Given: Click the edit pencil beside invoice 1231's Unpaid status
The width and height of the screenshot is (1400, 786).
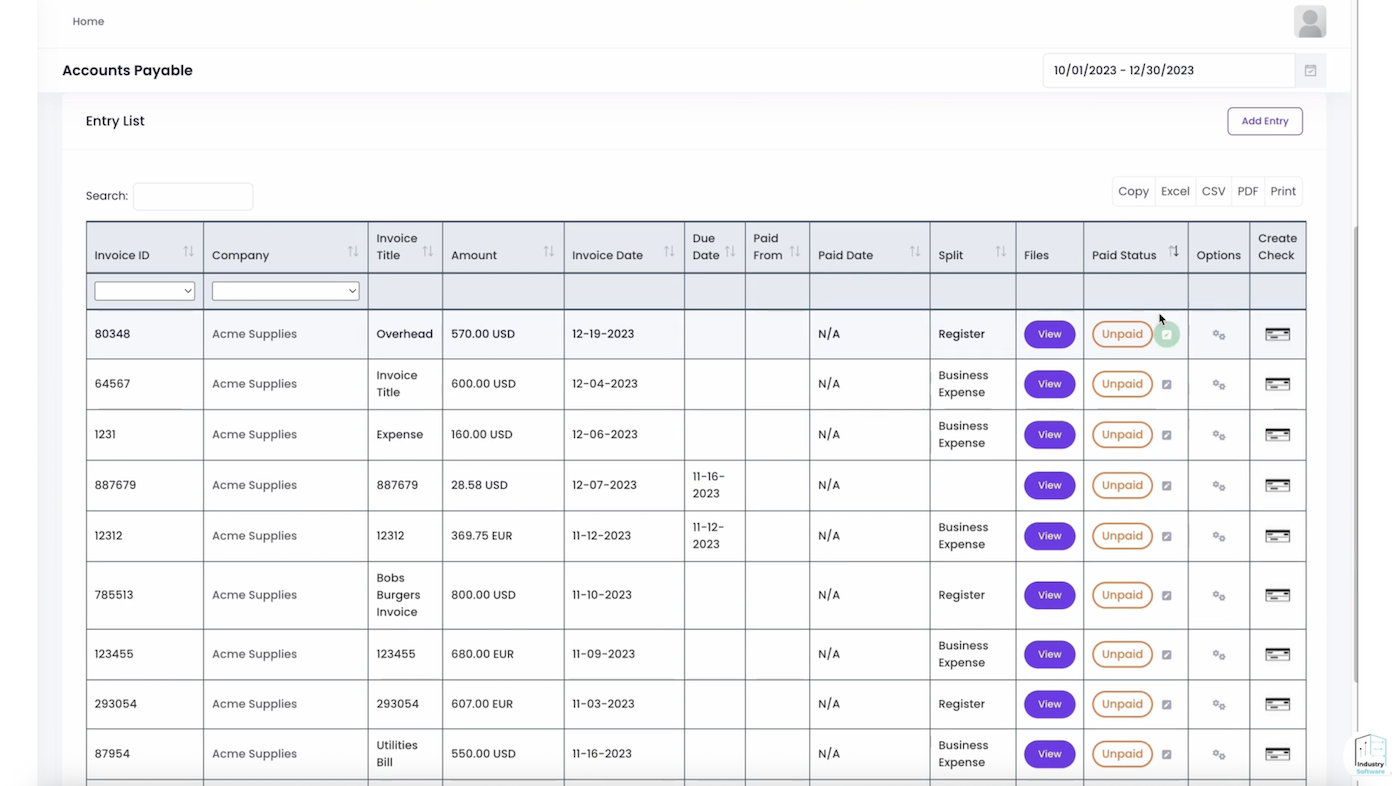Looking at the screenshot, I should point(1166,435).
